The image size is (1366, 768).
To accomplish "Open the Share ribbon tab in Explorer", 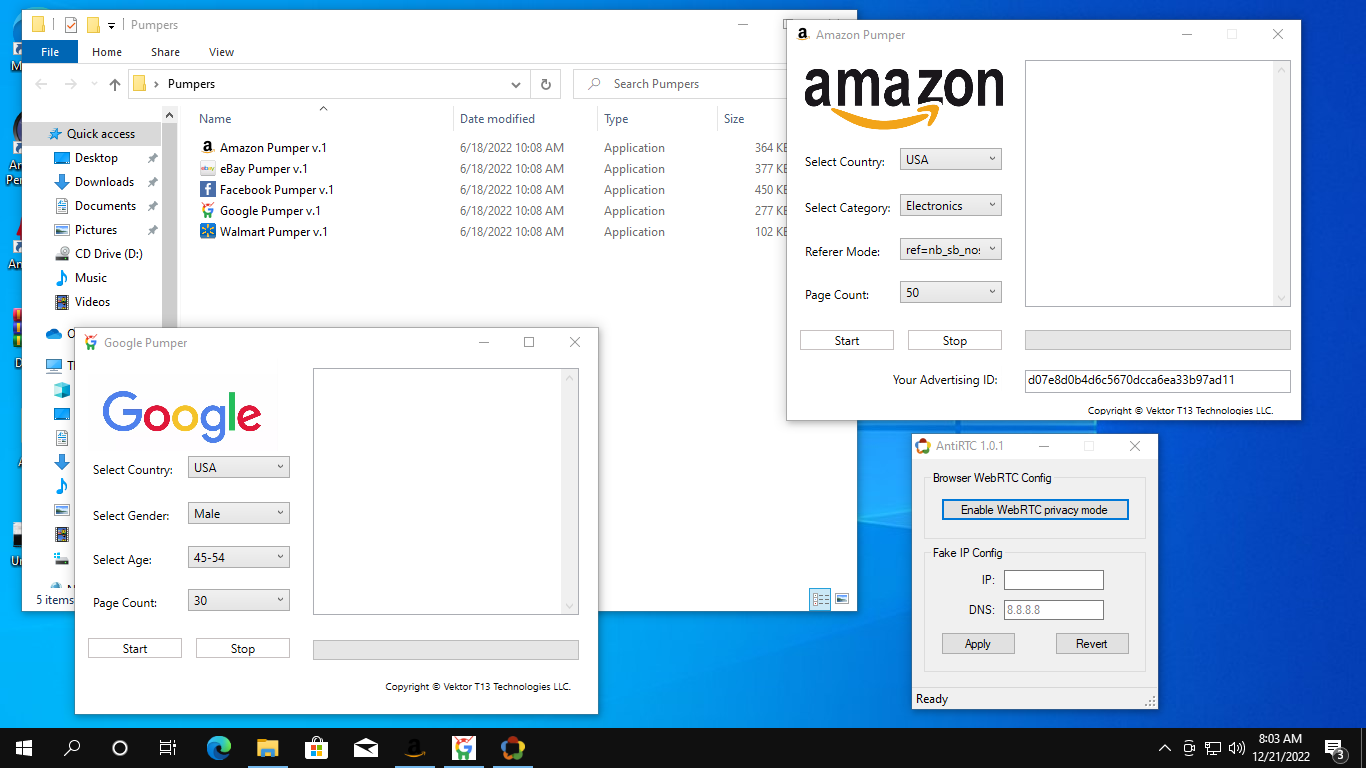I will point(166,52).
